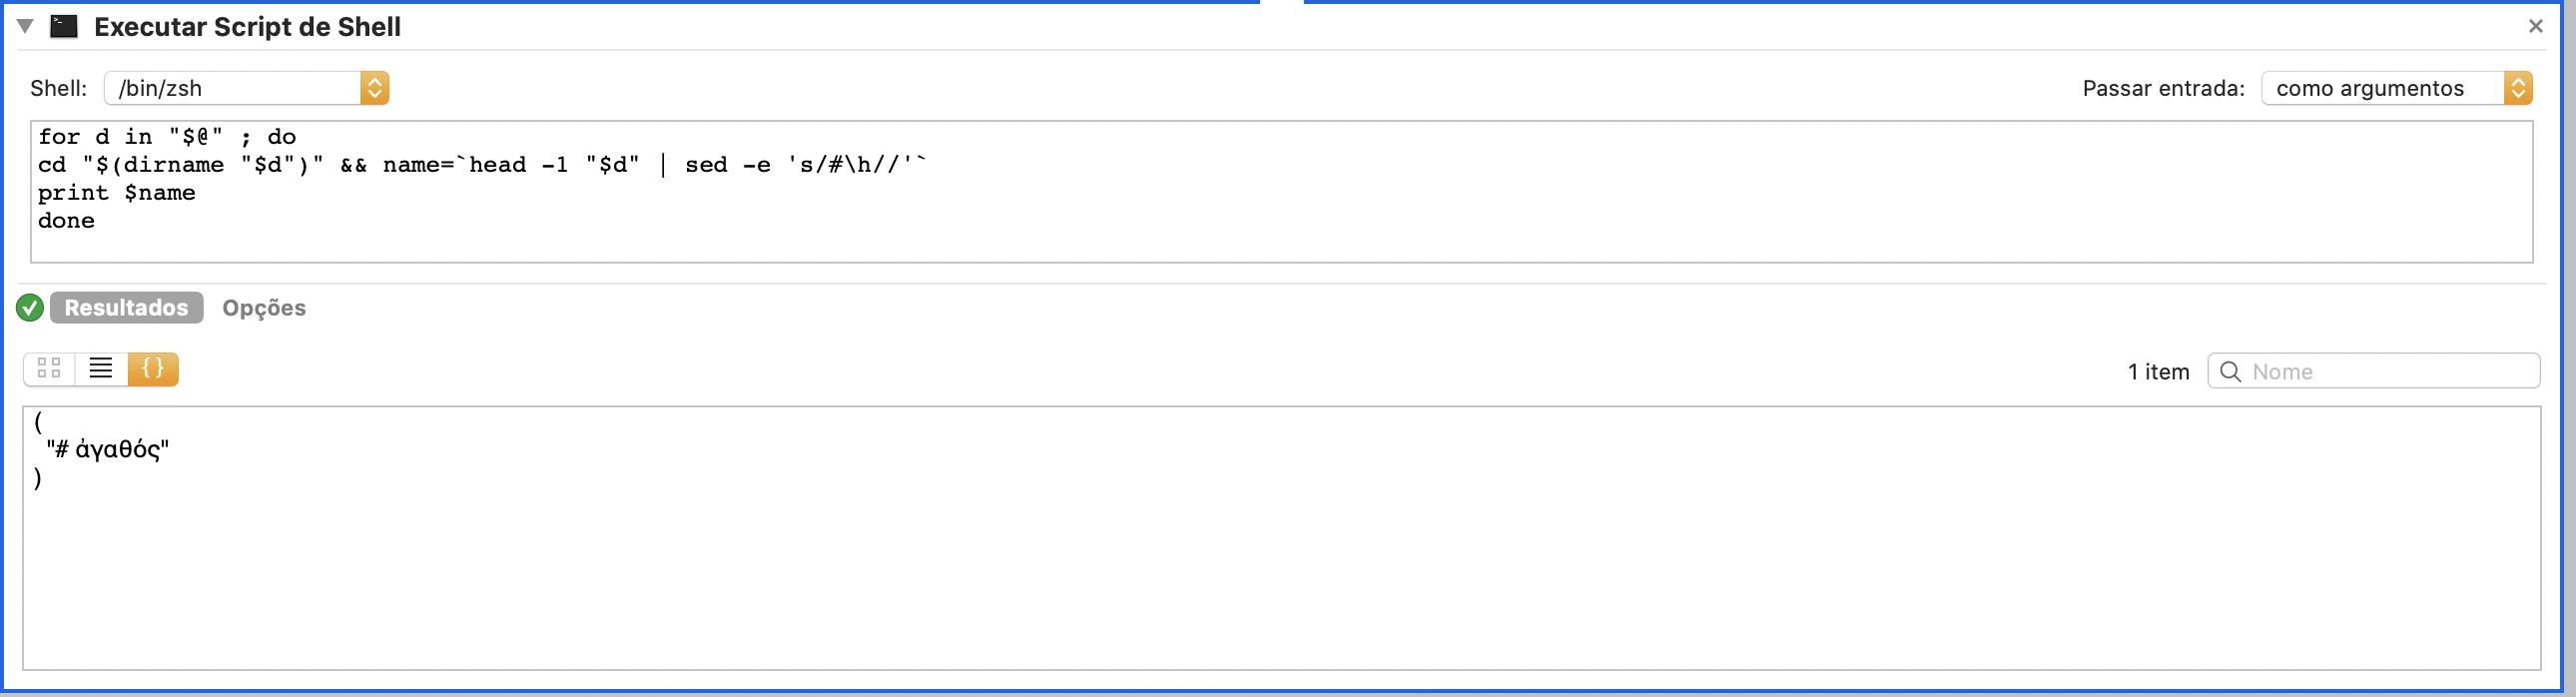Click the 'print $name' script line
The height and width of the screenshot is (697, 2576).
(117, 193)
